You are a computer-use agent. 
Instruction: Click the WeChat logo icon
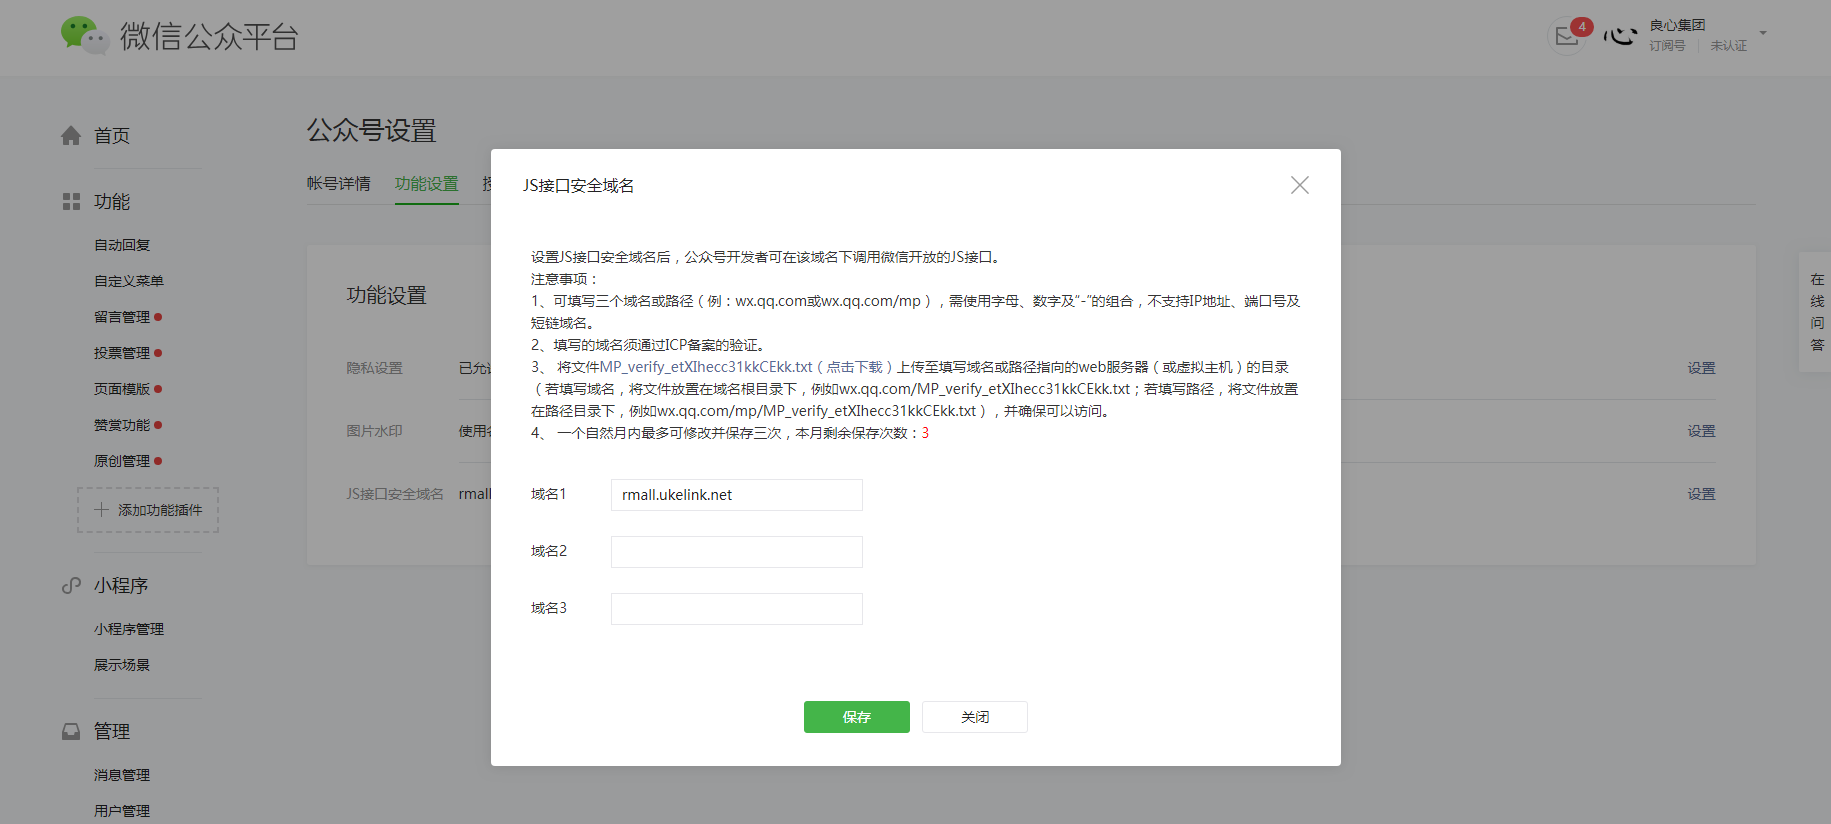pos(84,36)
